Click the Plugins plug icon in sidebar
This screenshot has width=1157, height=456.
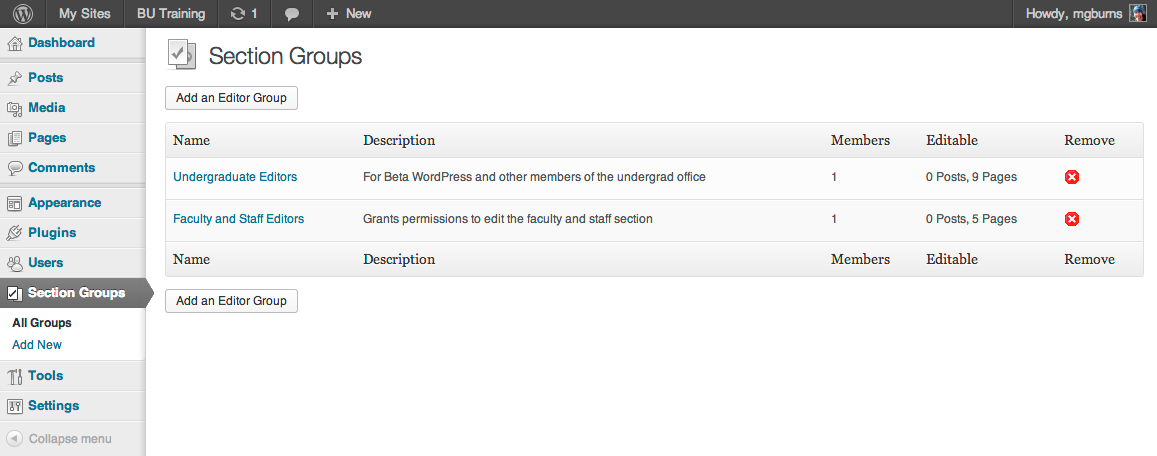[15, 233]
